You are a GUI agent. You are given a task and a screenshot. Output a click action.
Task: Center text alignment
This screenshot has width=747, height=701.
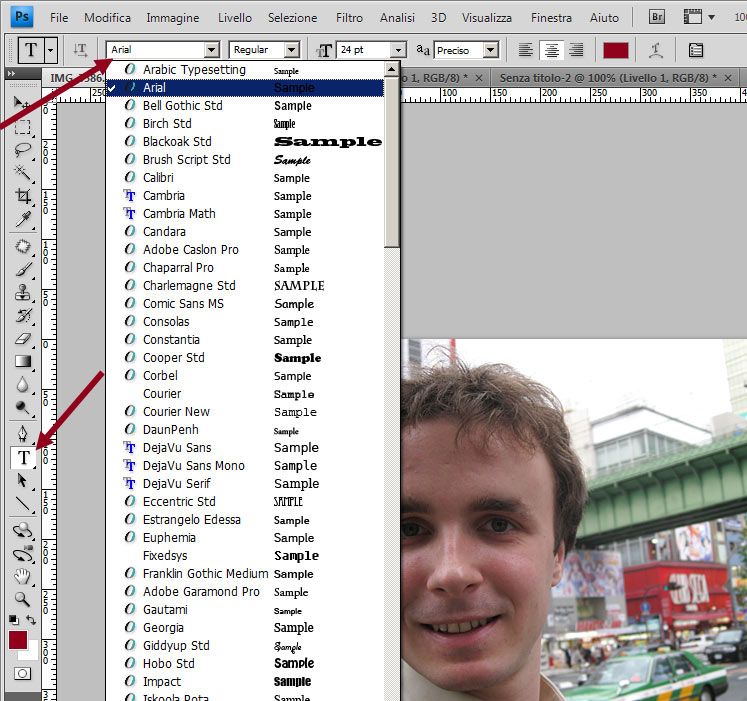[x=551, y=50]
